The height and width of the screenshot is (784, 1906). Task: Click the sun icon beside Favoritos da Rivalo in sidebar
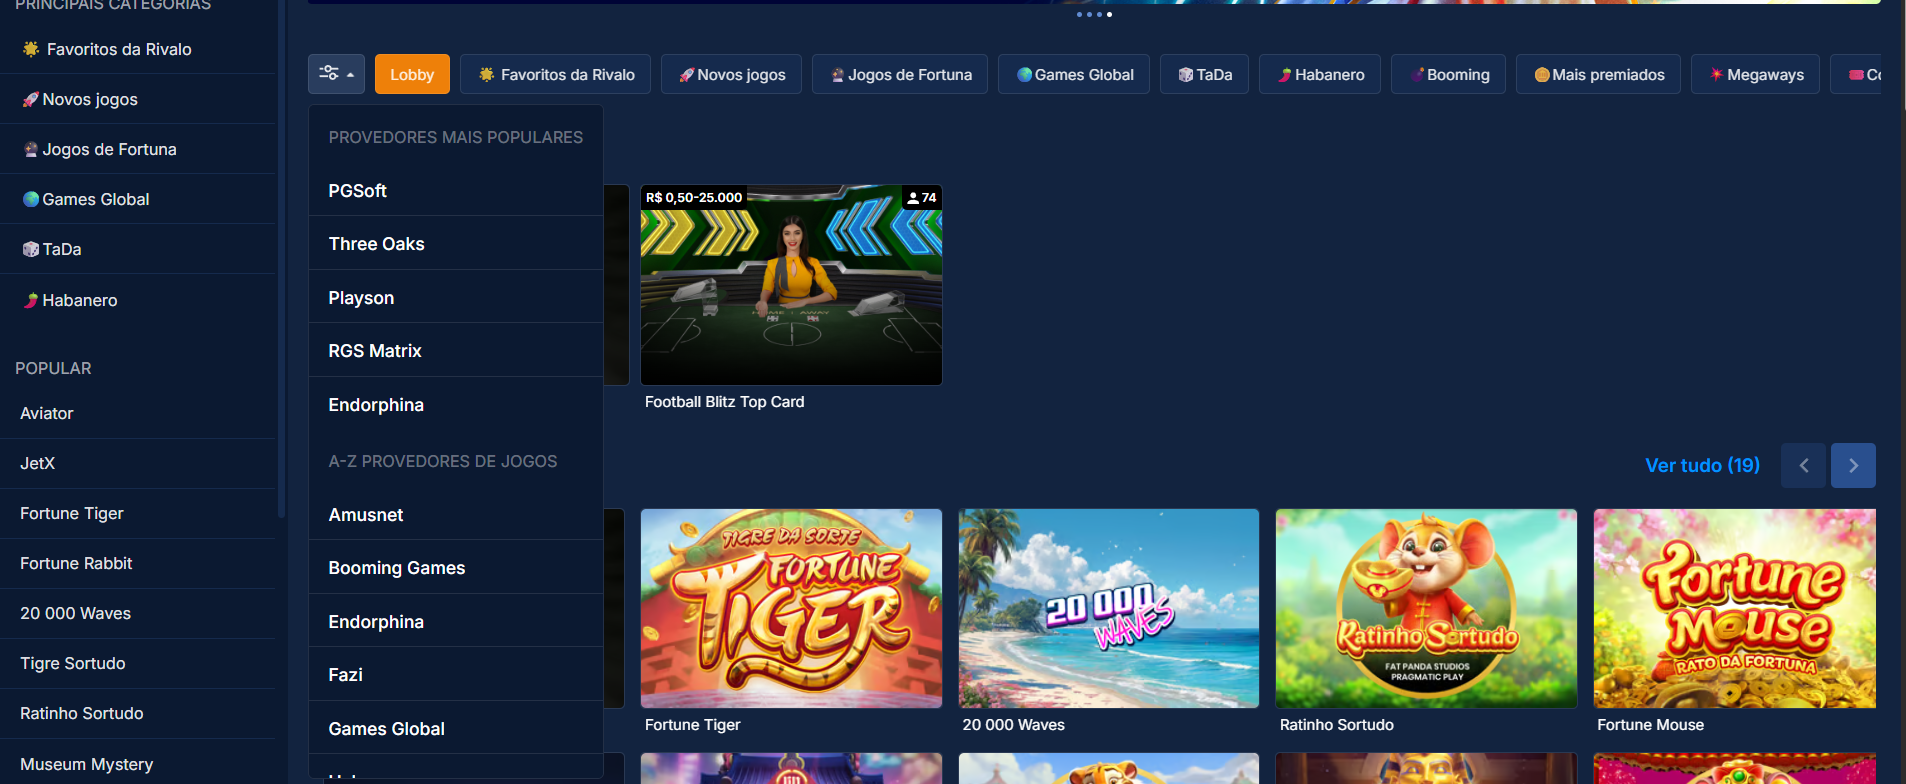click(x=31, y=49)
